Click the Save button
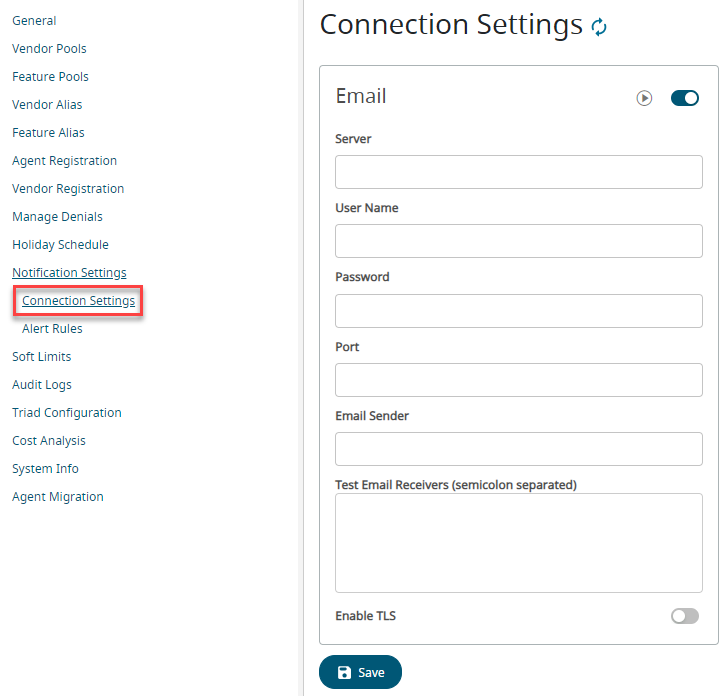Viewport: 726px width, 696px height. point(360,672)
